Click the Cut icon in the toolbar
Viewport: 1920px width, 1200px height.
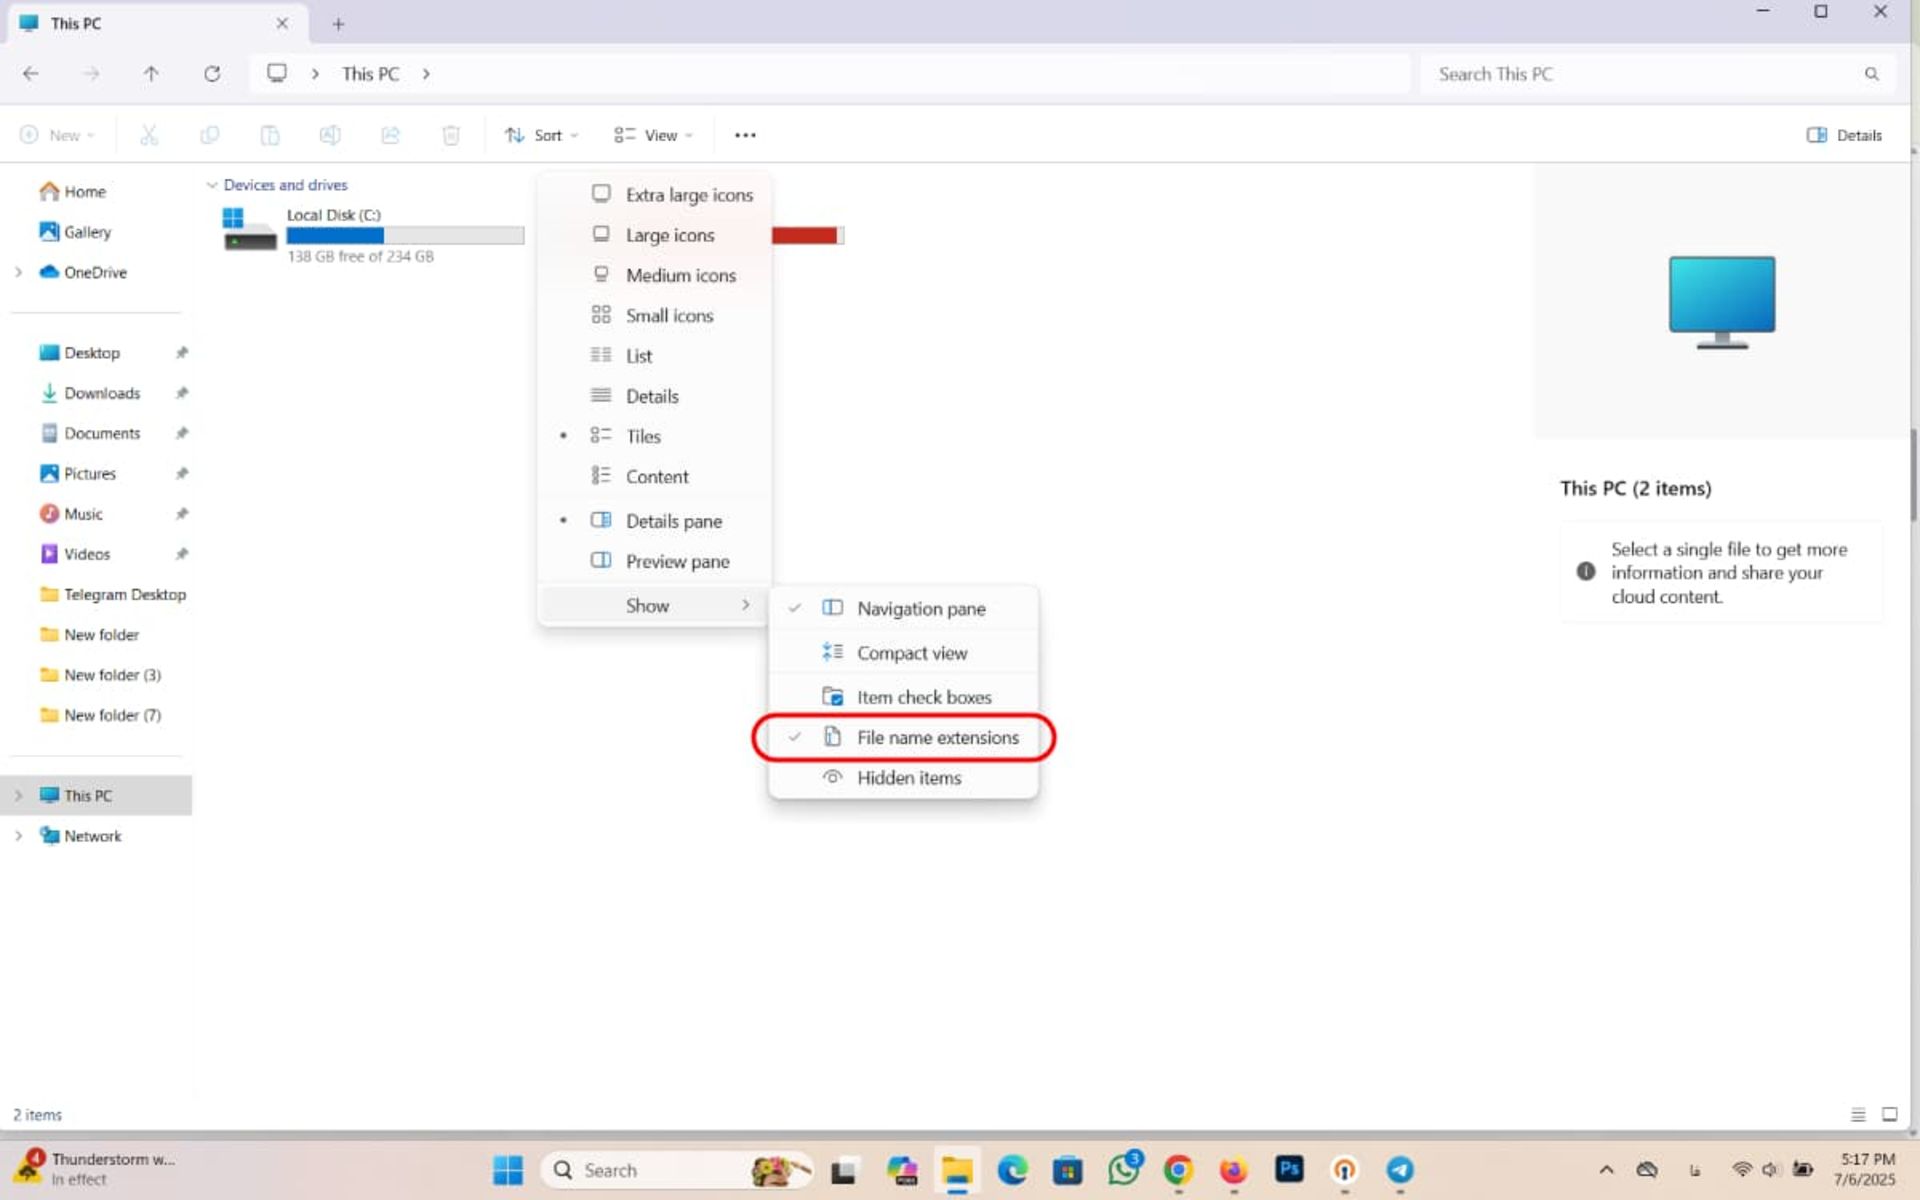click(149, 135)
